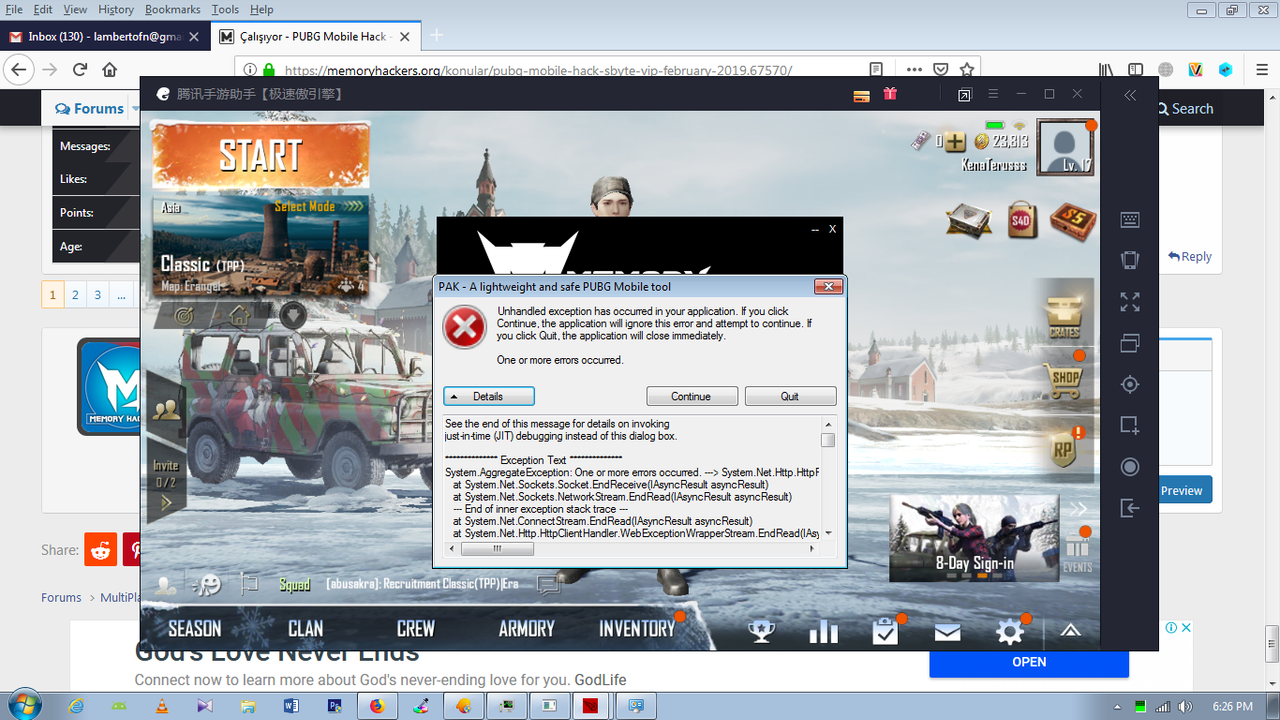Click the Firefox address bar URL

pyautogui.click(x=538, y=70)
